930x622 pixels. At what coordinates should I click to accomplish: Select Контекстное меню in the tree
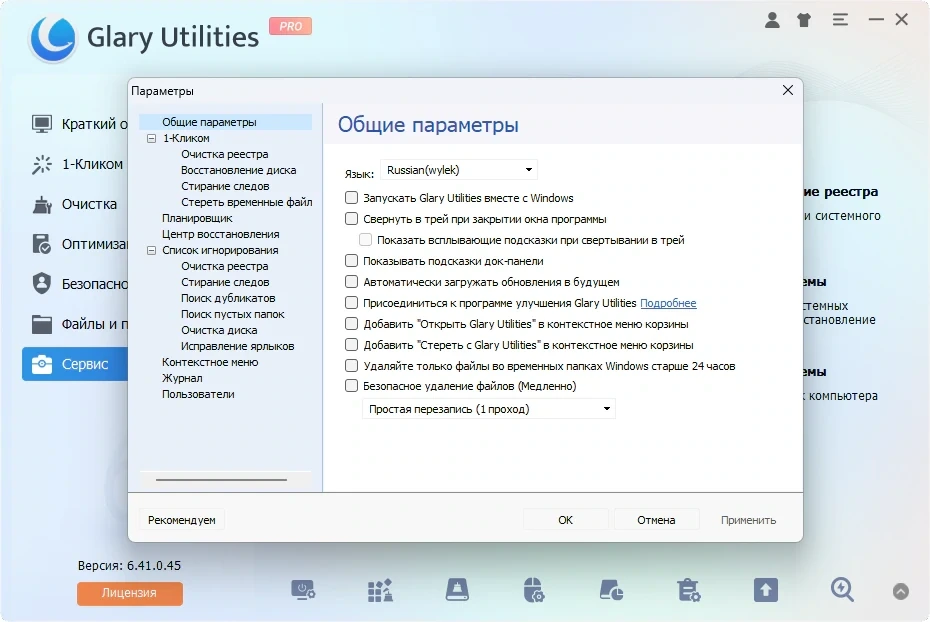pos(210,362)
